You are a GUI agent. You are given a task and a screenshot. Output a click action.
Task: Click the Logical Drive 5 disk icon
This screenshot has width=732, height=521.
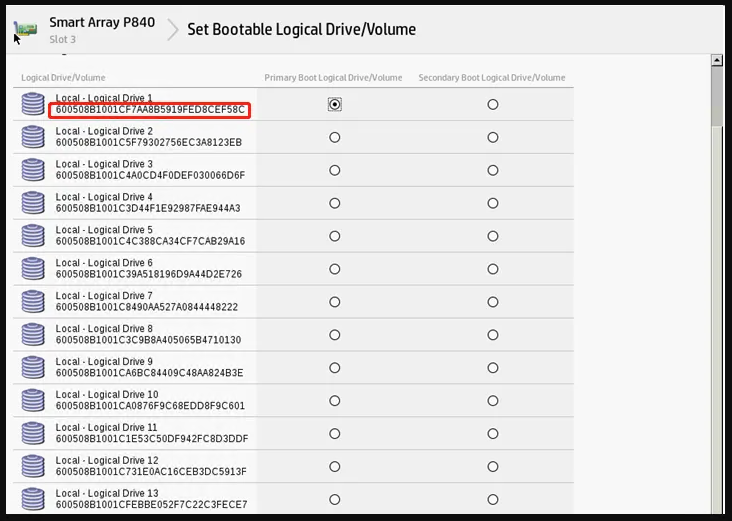point(33,236)
